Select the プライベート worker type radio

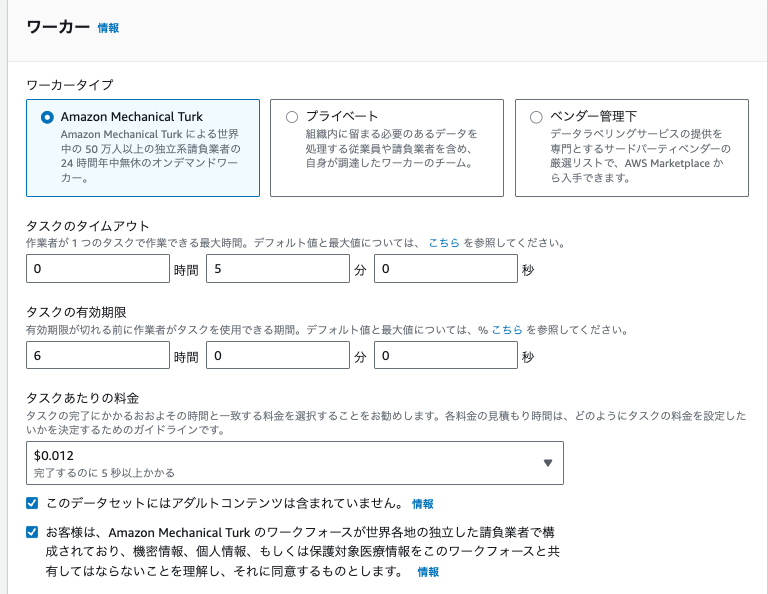[292, 117]
